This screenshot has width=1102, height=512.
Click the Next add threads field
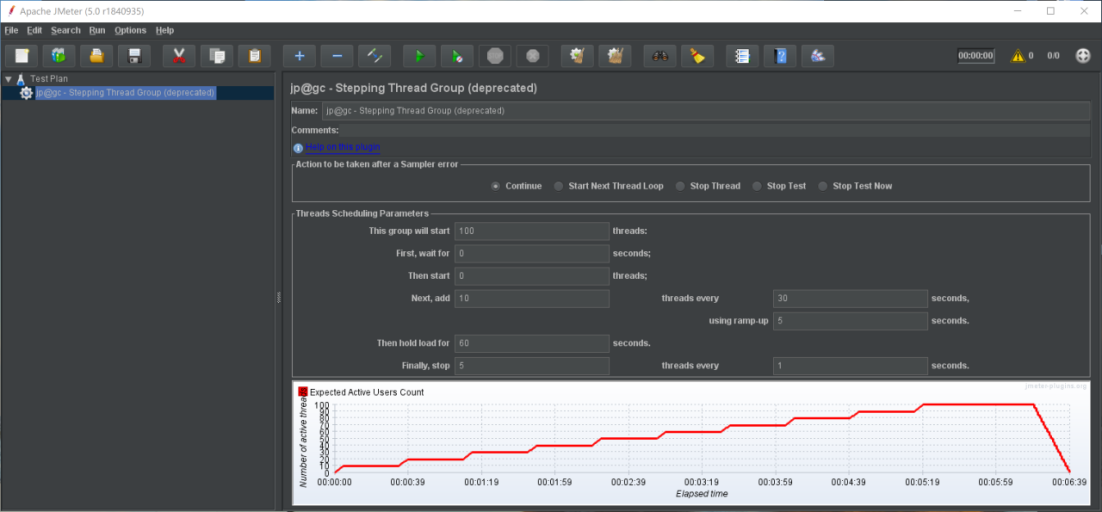tap(532, 298)
